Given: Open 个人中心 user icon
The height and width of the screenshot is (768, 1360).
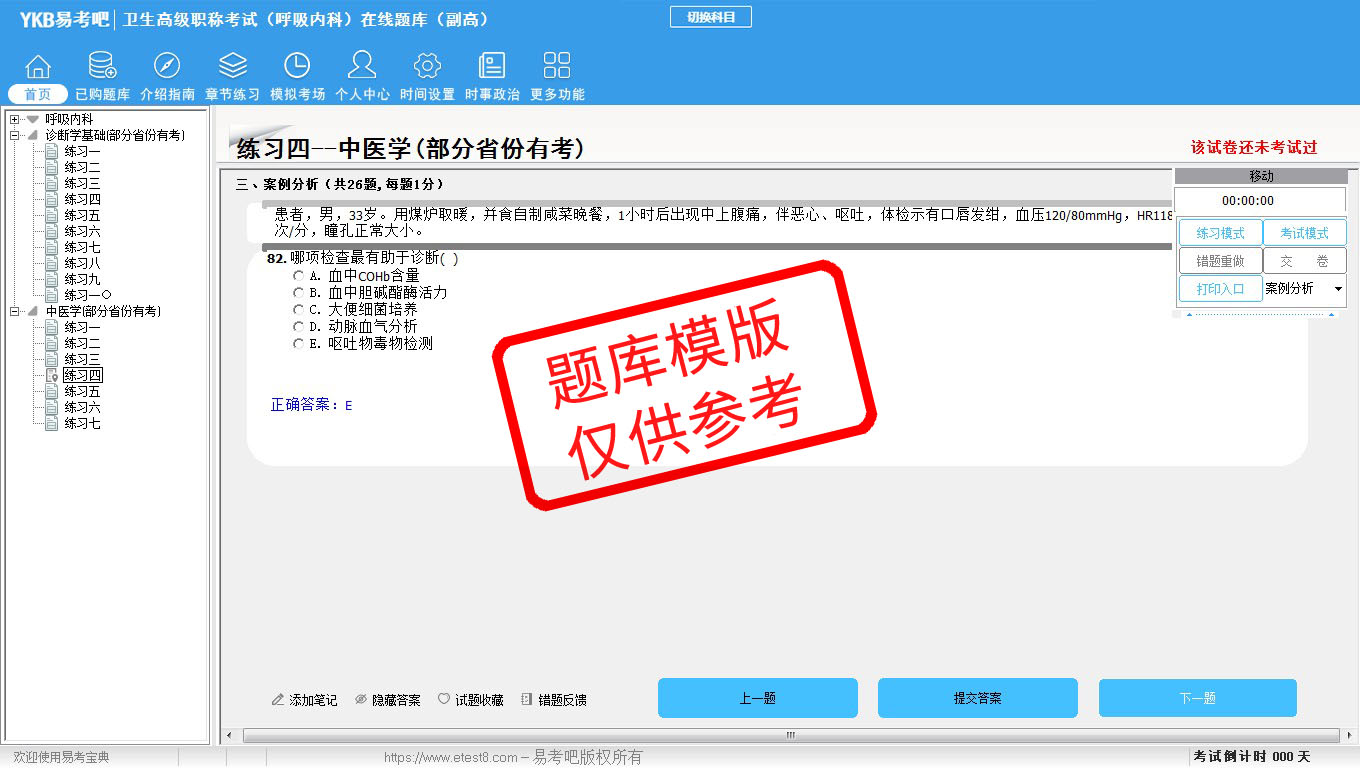Looking at the screenshot, I should click(361, 67).
